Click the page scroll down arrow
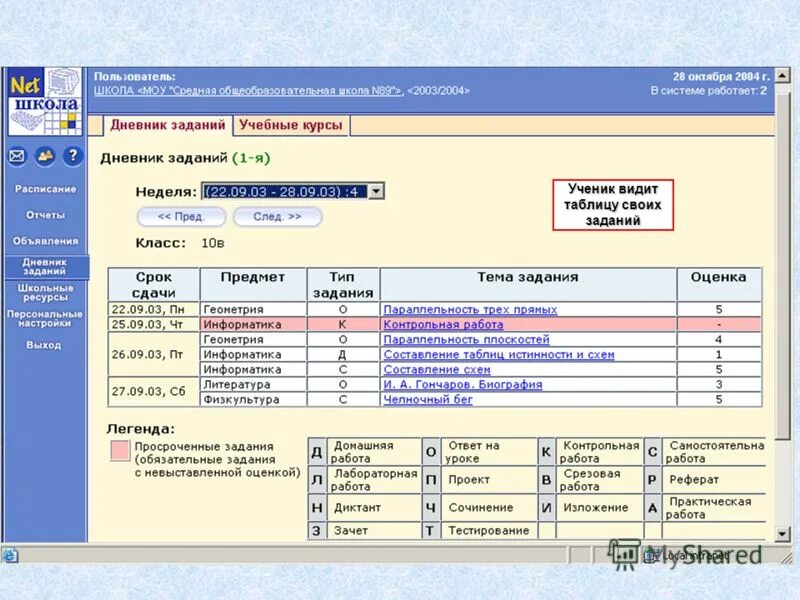800x600 pixels. pyautogui.click(x=782, y=534)
